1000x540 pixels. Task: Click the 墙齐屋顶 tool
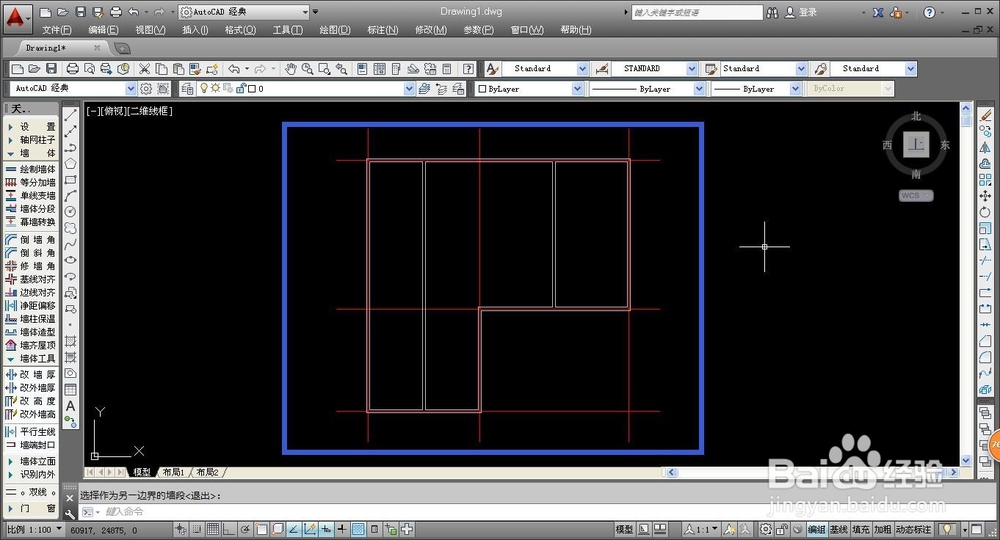point(31,345)
